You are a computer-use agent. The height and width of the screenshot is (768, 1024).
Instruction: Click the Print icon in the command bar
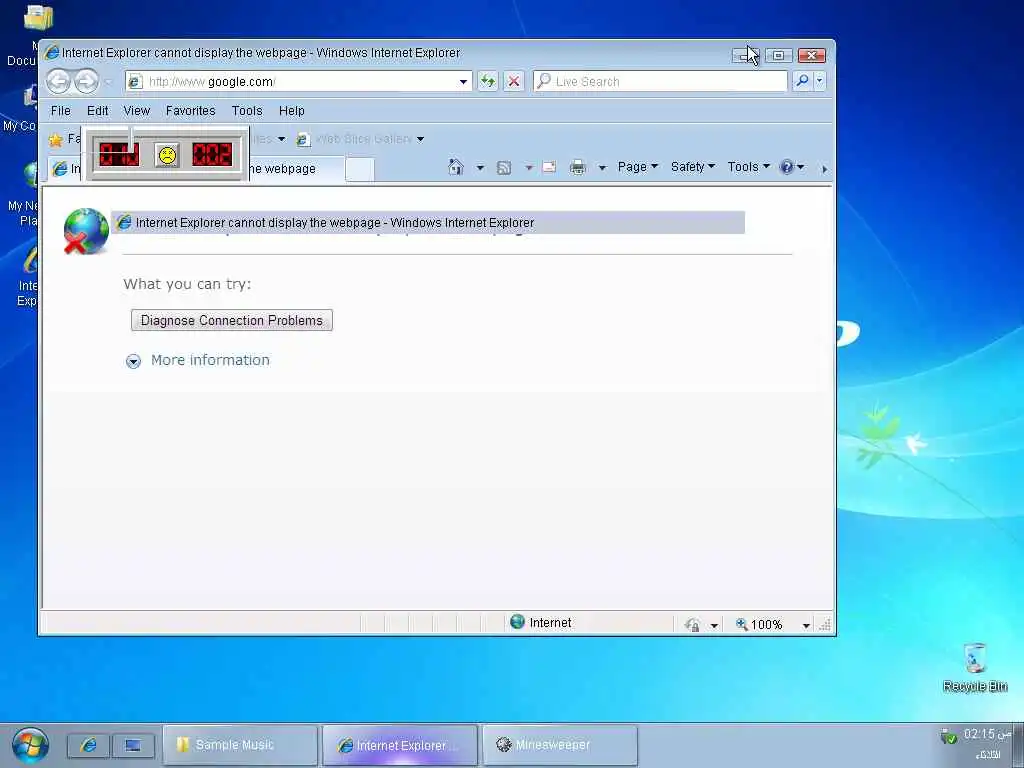pos(577,168)
